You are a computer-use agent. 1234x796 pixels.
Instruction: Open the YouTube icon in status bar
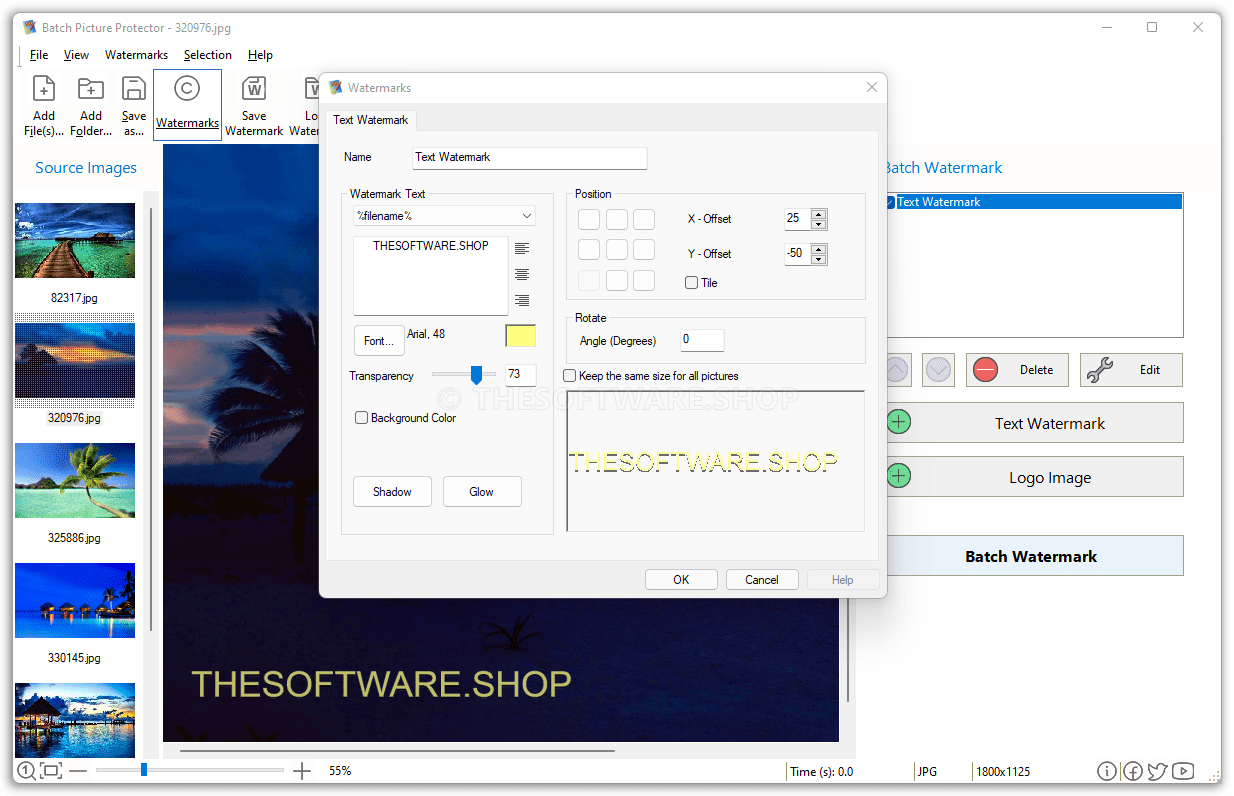(x=1183, y=771)
